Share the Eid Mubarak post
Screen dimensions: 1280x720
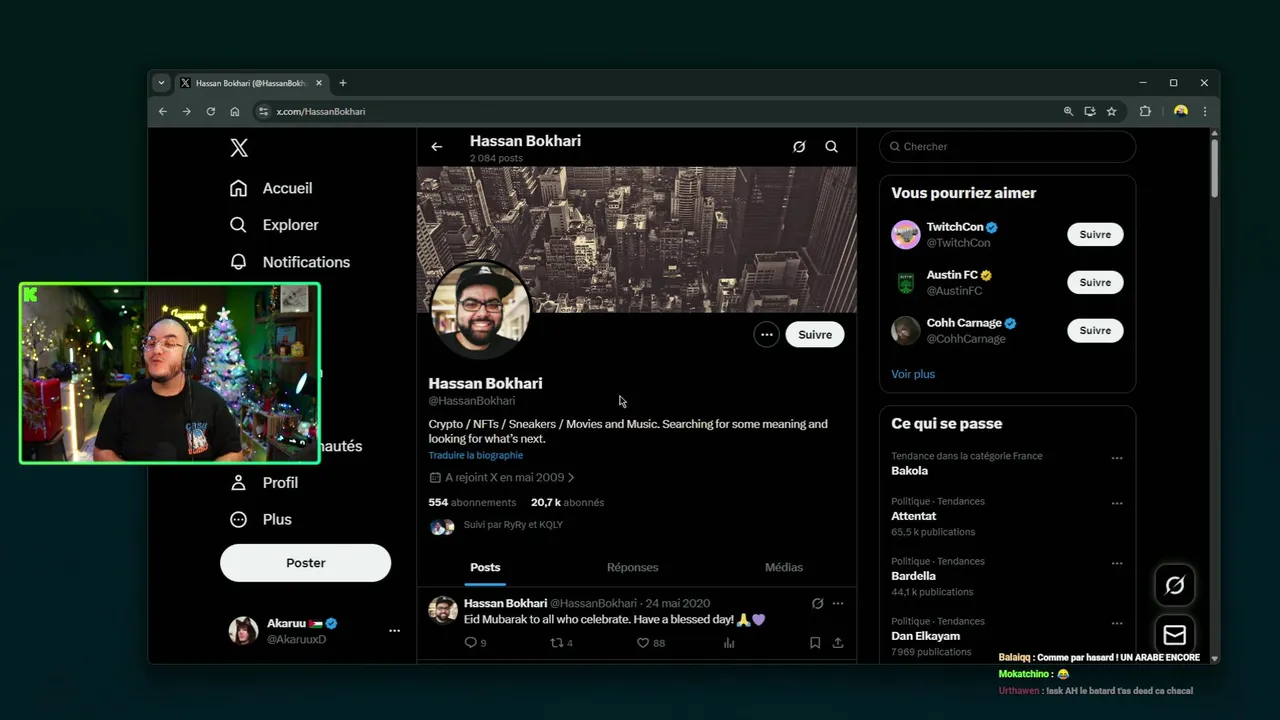point(838,643)
